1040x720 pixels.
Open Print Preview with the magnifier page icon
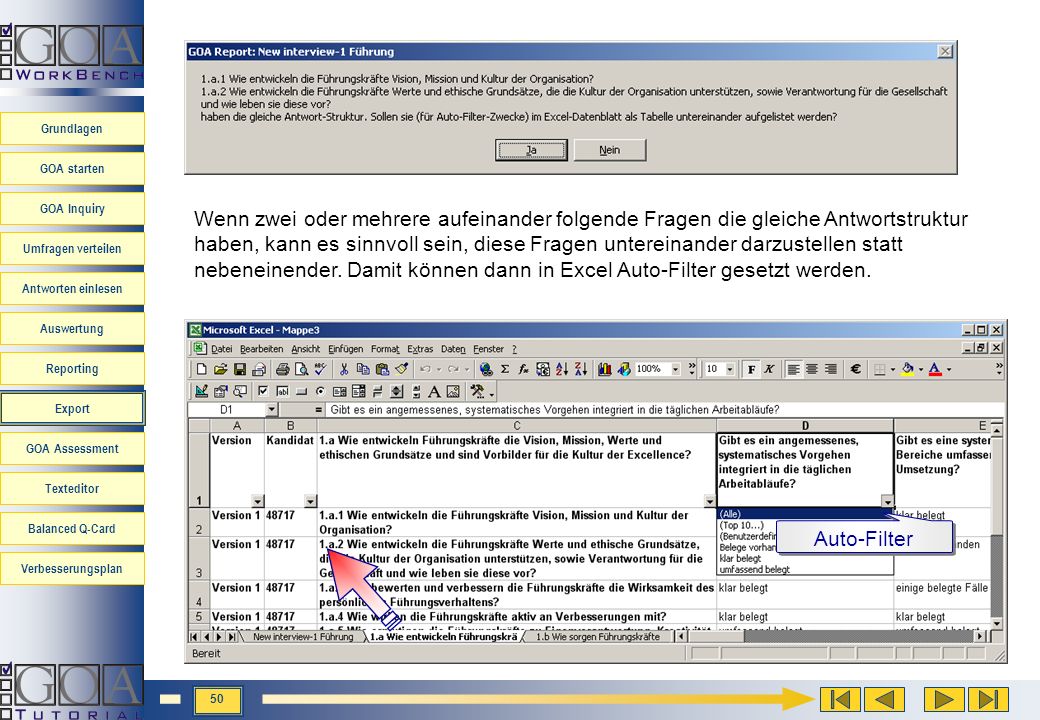(301, 369)
